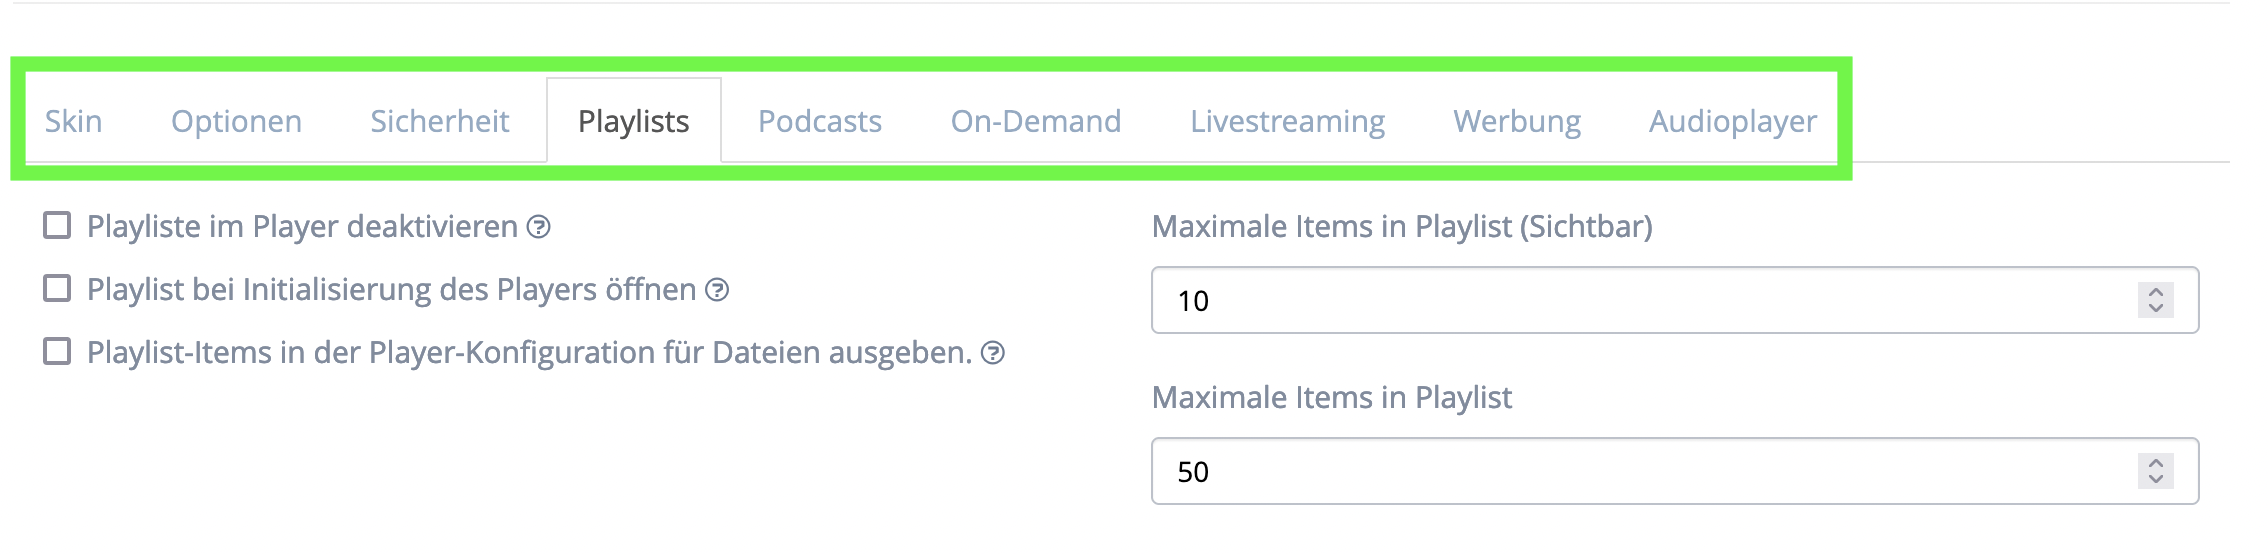
Task: Show the Livestreaming tab
Action: 1288,121
